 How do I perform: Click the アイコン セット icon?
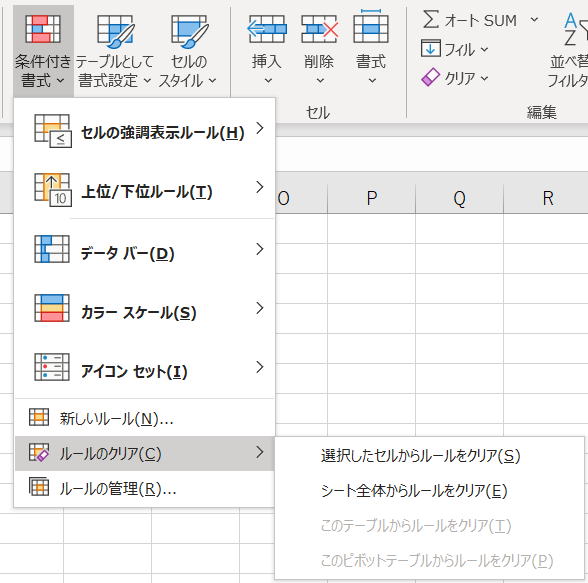click(x=52, y=367)
